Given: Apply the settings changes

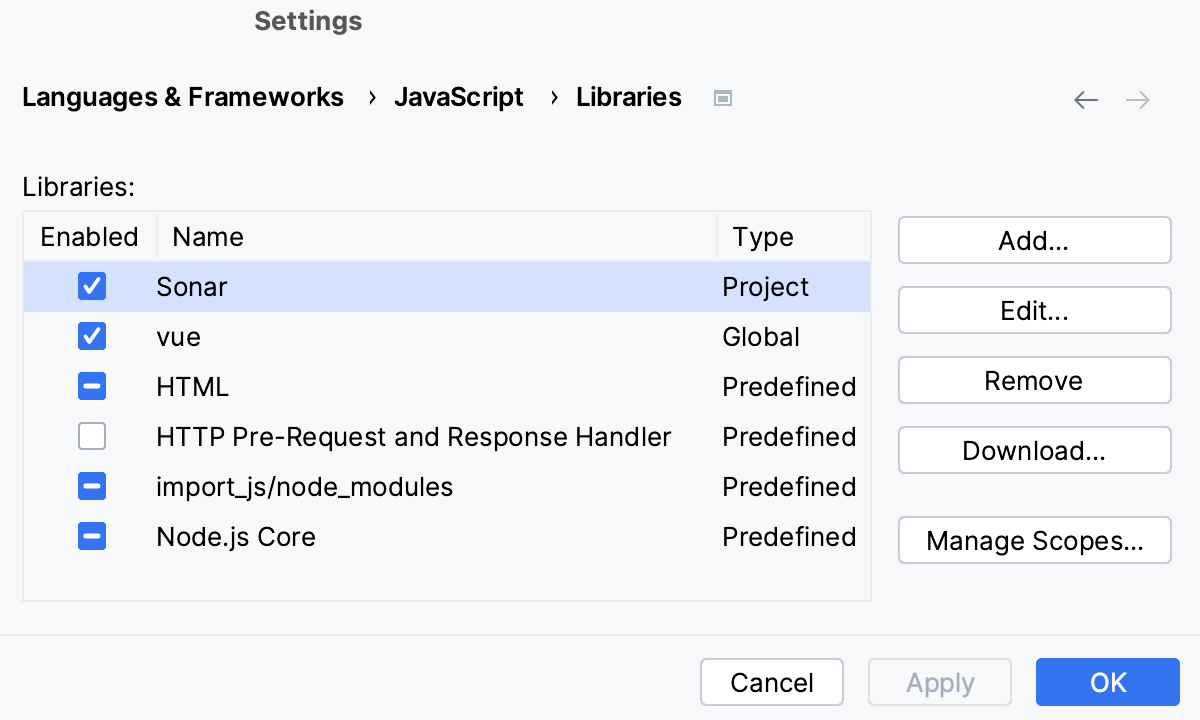Looking at the screenshot, I should (x=939, y=682).
